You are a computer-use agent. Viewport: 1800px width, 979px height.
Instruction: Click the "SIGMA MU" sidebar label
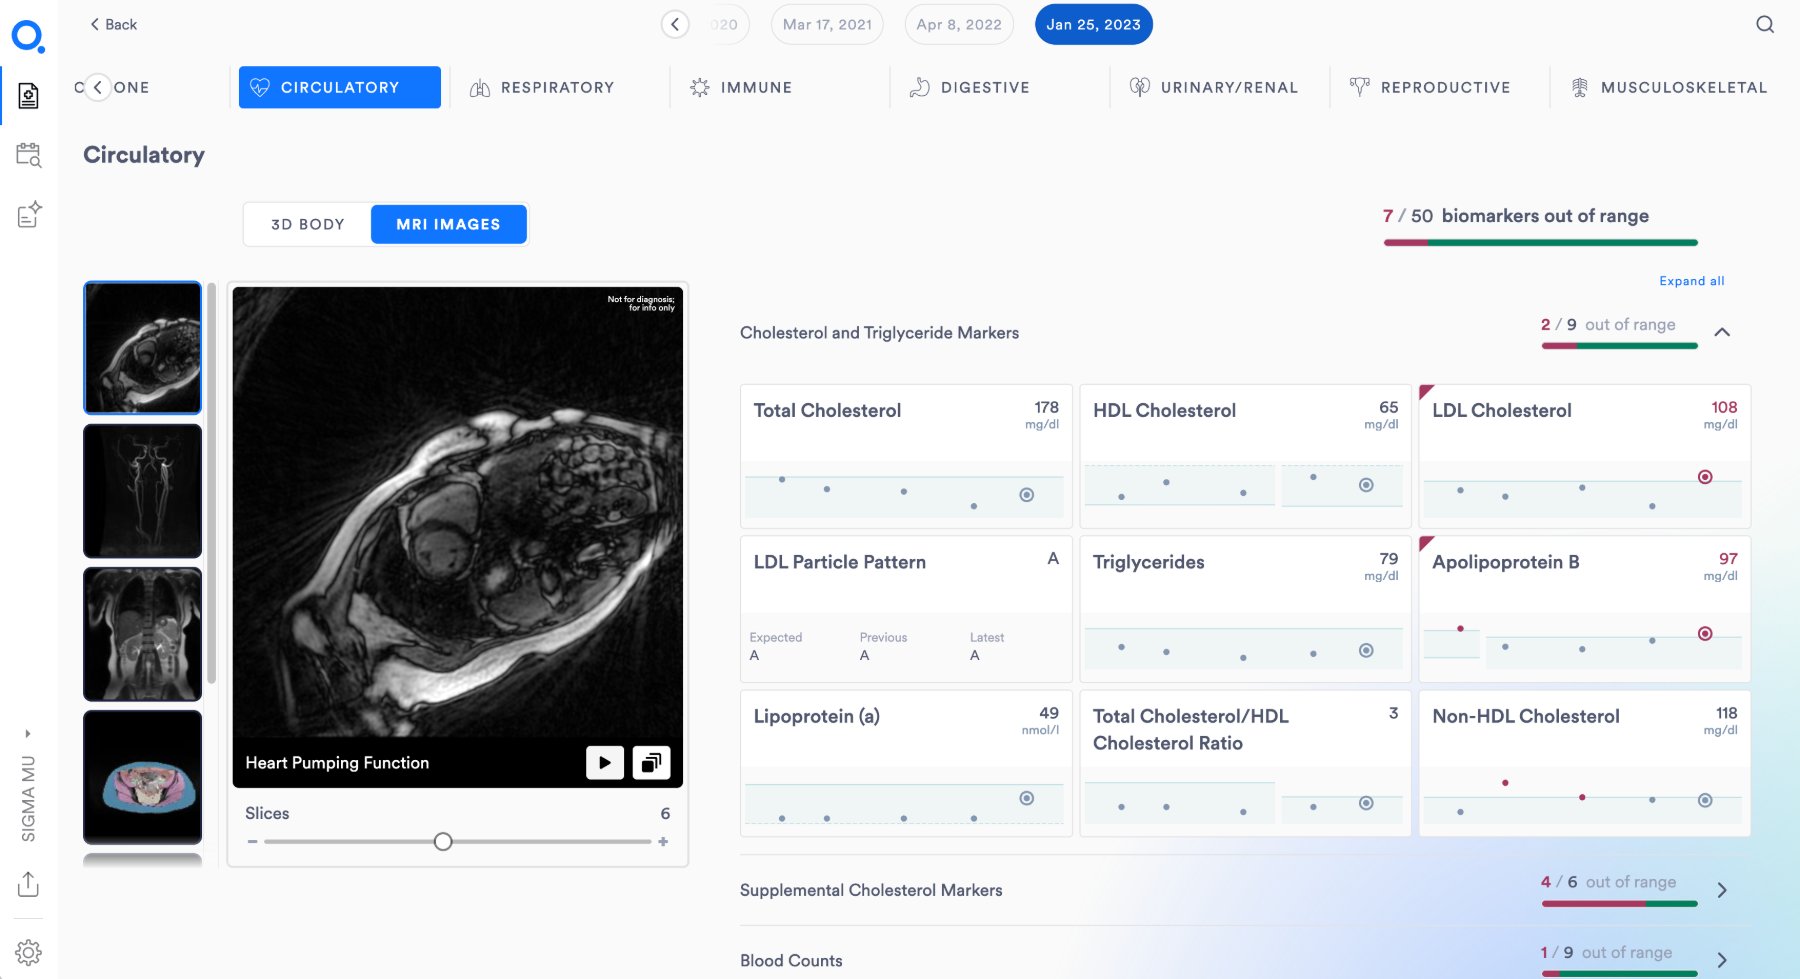28,798
